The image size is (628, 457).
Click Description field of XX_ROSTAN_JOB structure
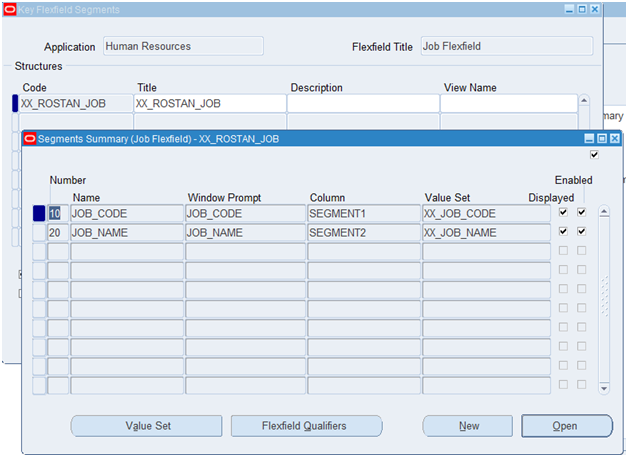pos(363,103)
